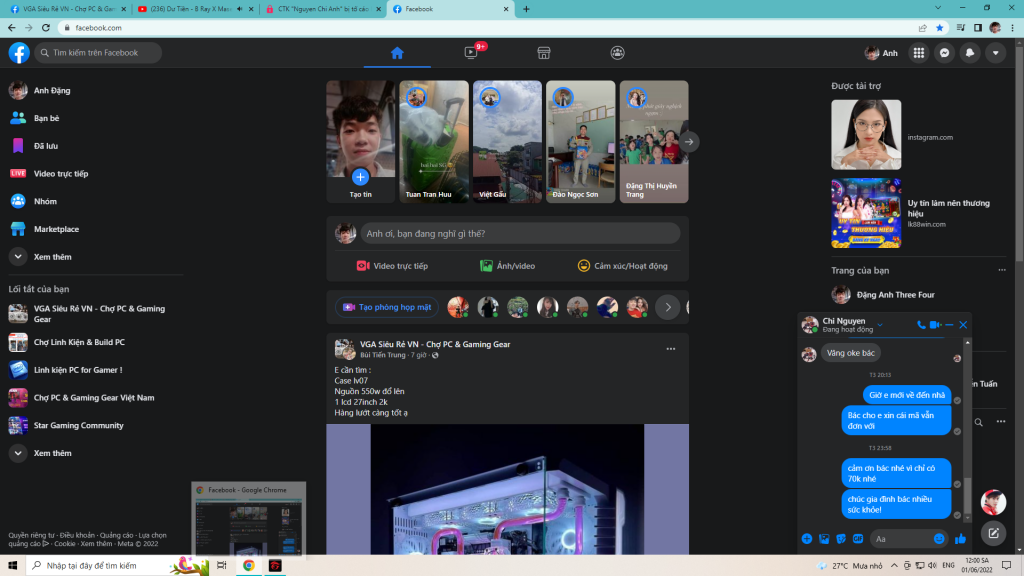1024x576 pixels.
Task: Click the 'bạn đang nghĩ gì thế' post box
Action: tap(520, 234)
